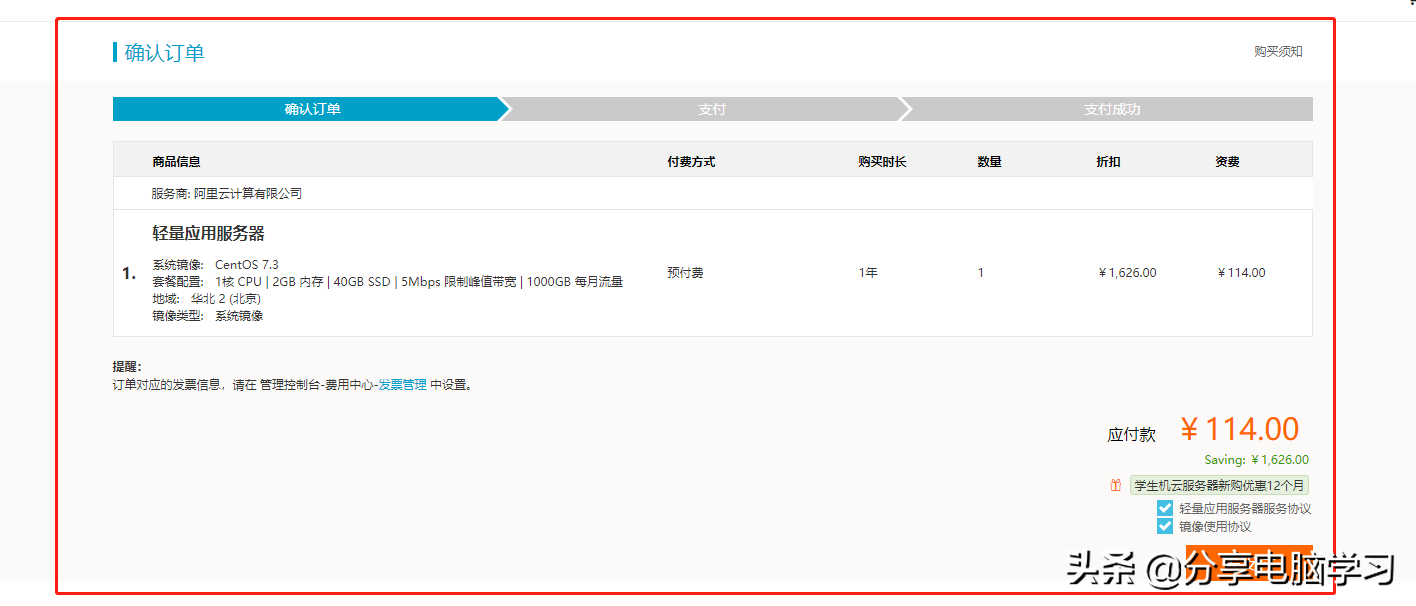This screenshot has height=606, width=1416.
Task: Uncheck the 镜像使用协议 checkbox
Action: pos(1164,524)
